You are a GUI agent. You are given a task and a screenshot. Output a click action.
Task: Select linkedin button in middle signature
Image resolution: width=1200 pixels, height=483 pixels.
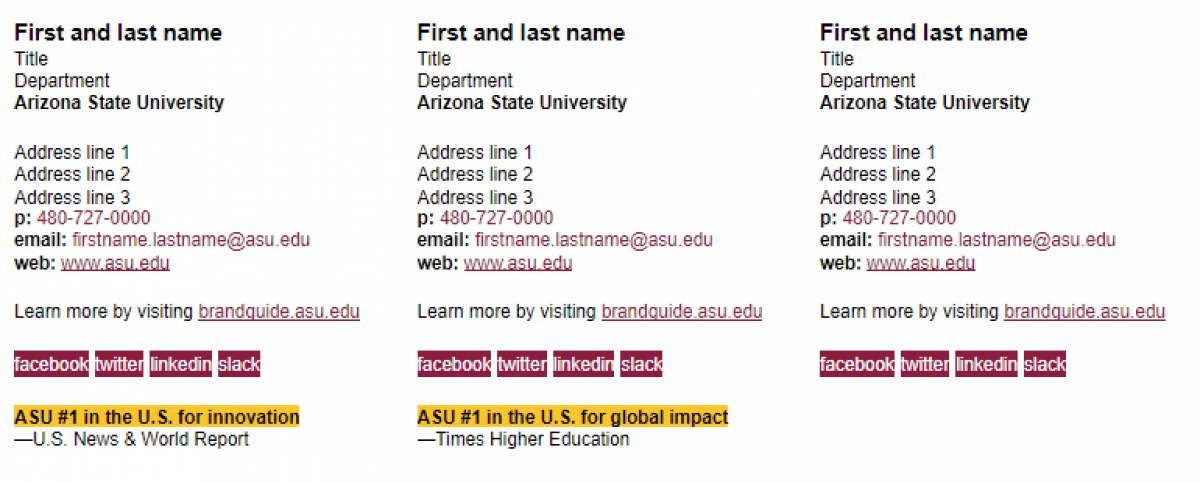click(x=584, y=365)
